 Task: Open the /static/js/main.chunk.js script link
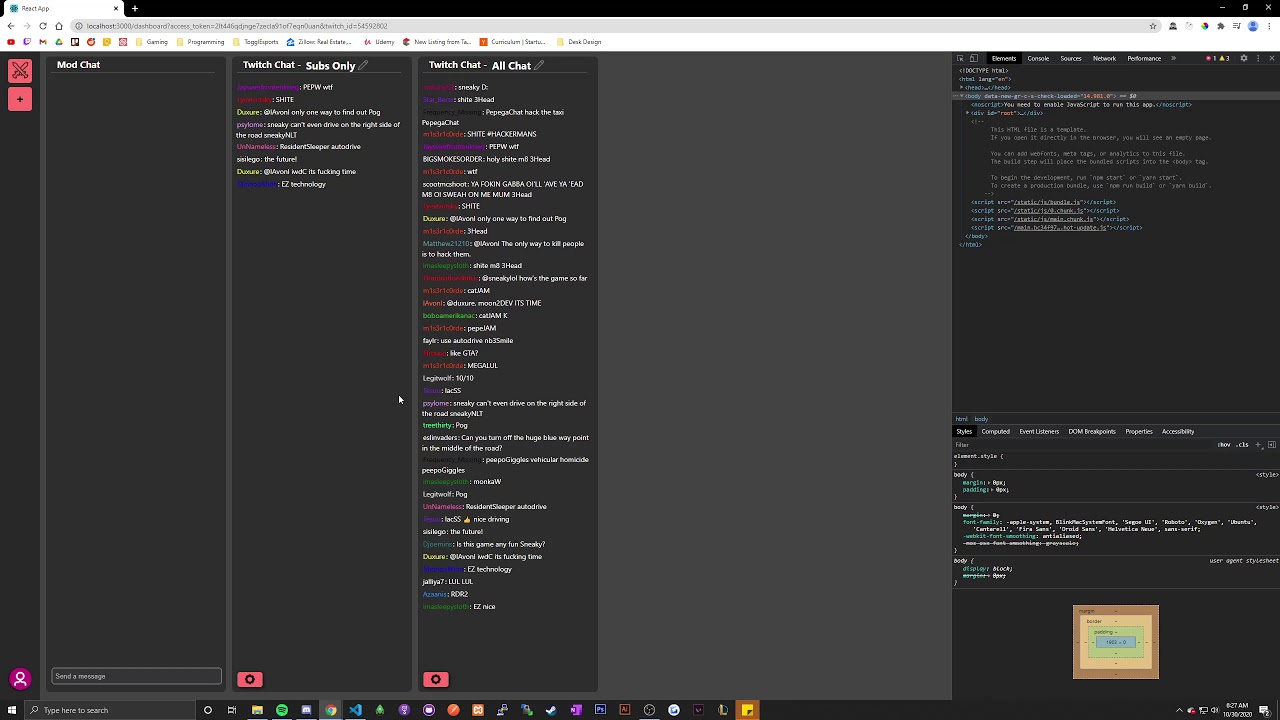[x=1053, y=219]
